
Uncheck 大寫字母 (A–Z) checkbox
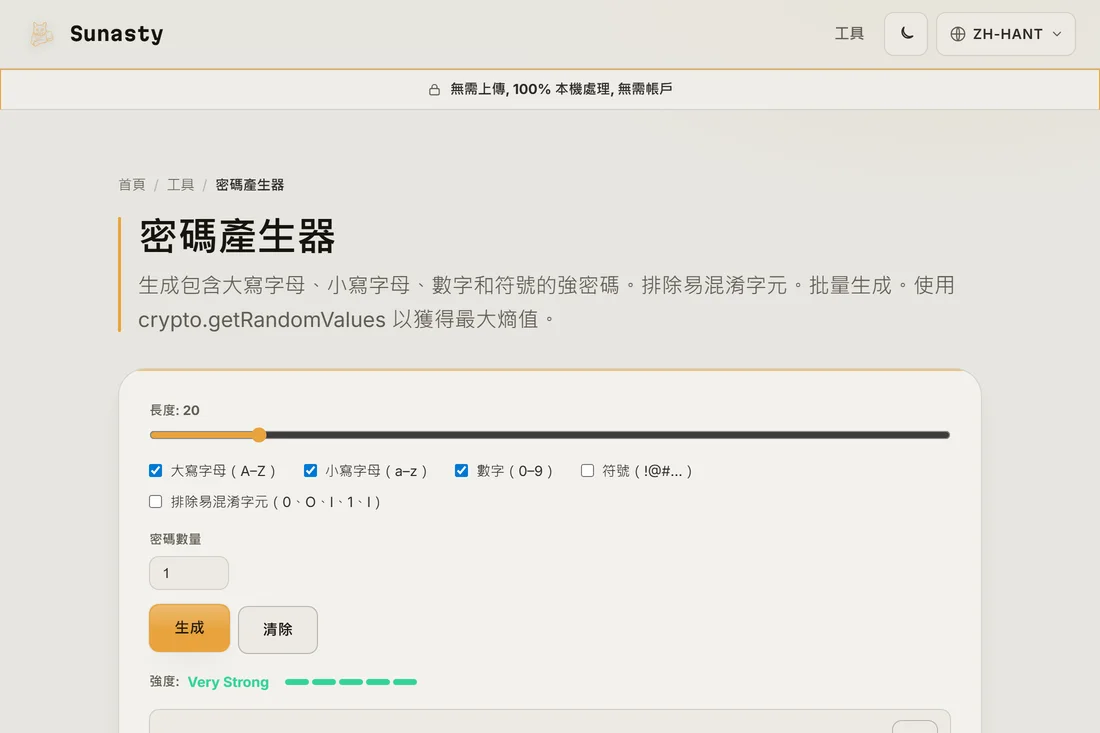point(155,471)
